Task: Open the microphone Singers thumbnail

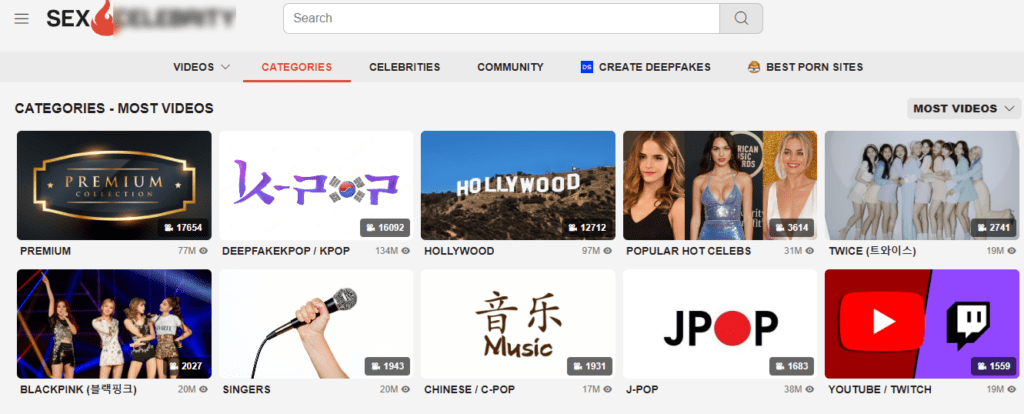Action: [x=316, y=324]
